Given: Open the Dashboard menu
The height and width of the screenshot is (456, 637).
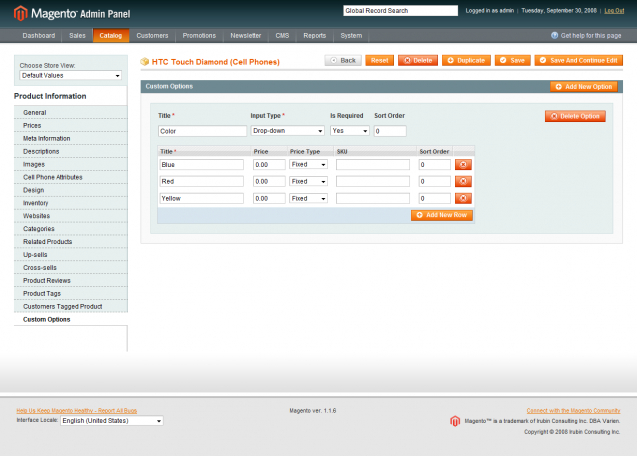Looking at the screenshot, I should click(x=39, y=36).
